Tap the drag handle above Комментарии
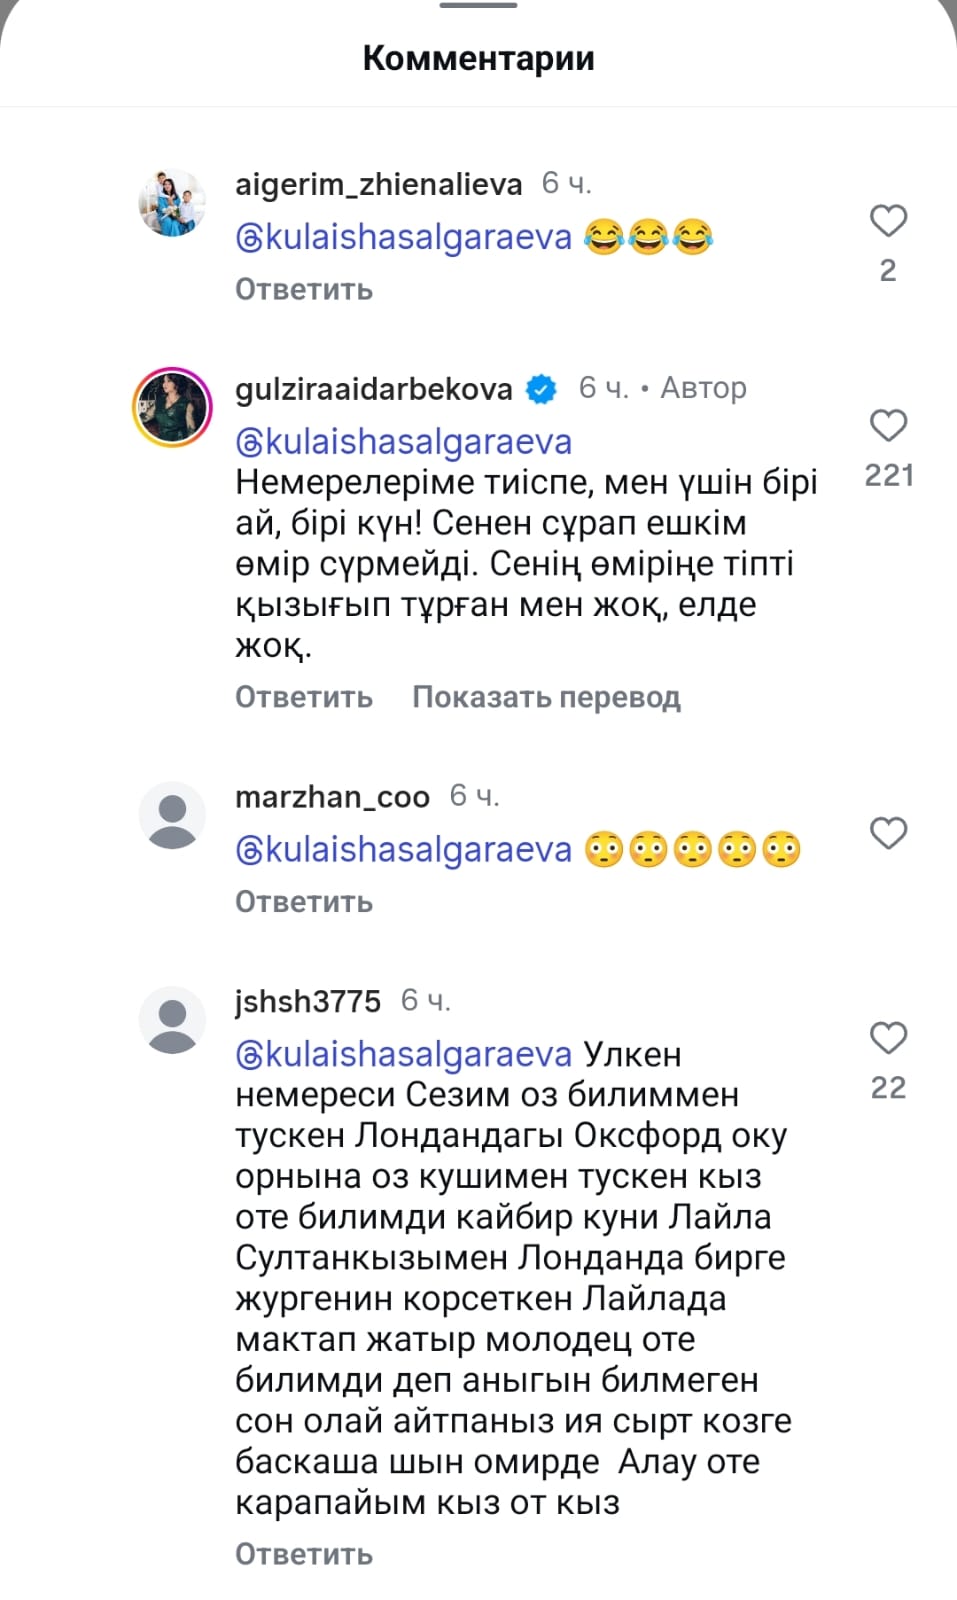Viewport: 957px width, 1600px height. click(x=478, y=6)
